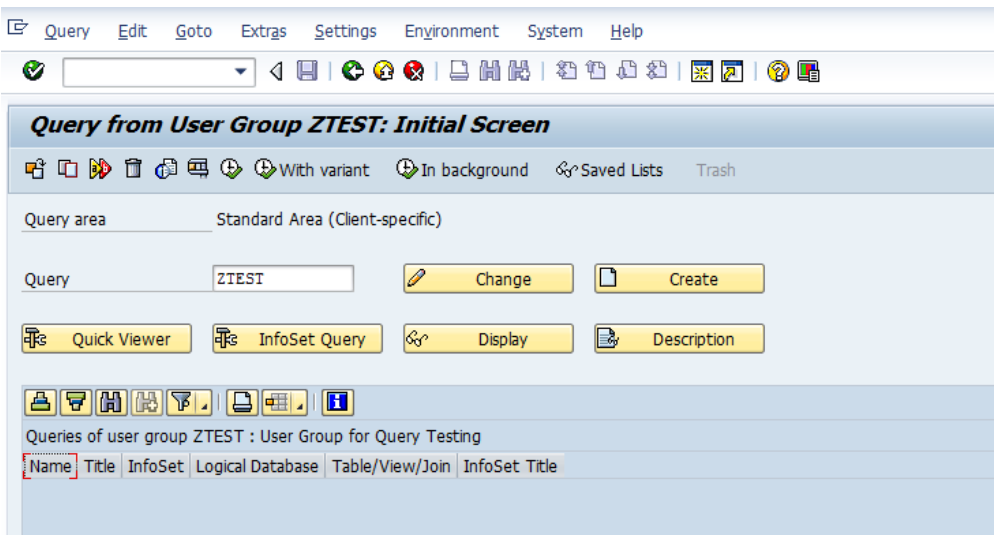Click the Execute clock-with-check icon without a label

click(x=231, y=169)
